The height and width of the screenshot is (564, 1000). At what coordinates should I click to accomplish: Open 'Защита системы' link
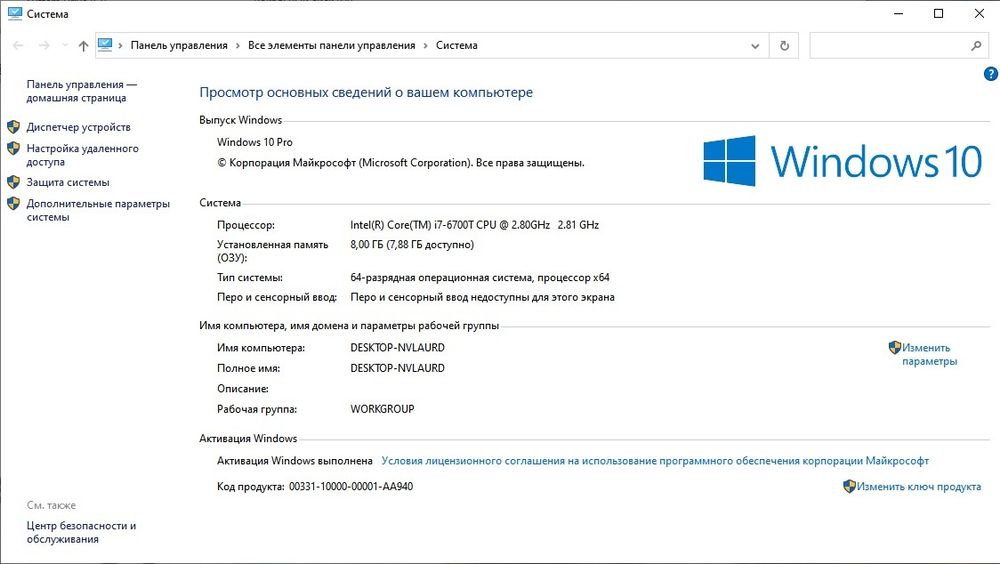pyautogui.click(x=68, y=182)
